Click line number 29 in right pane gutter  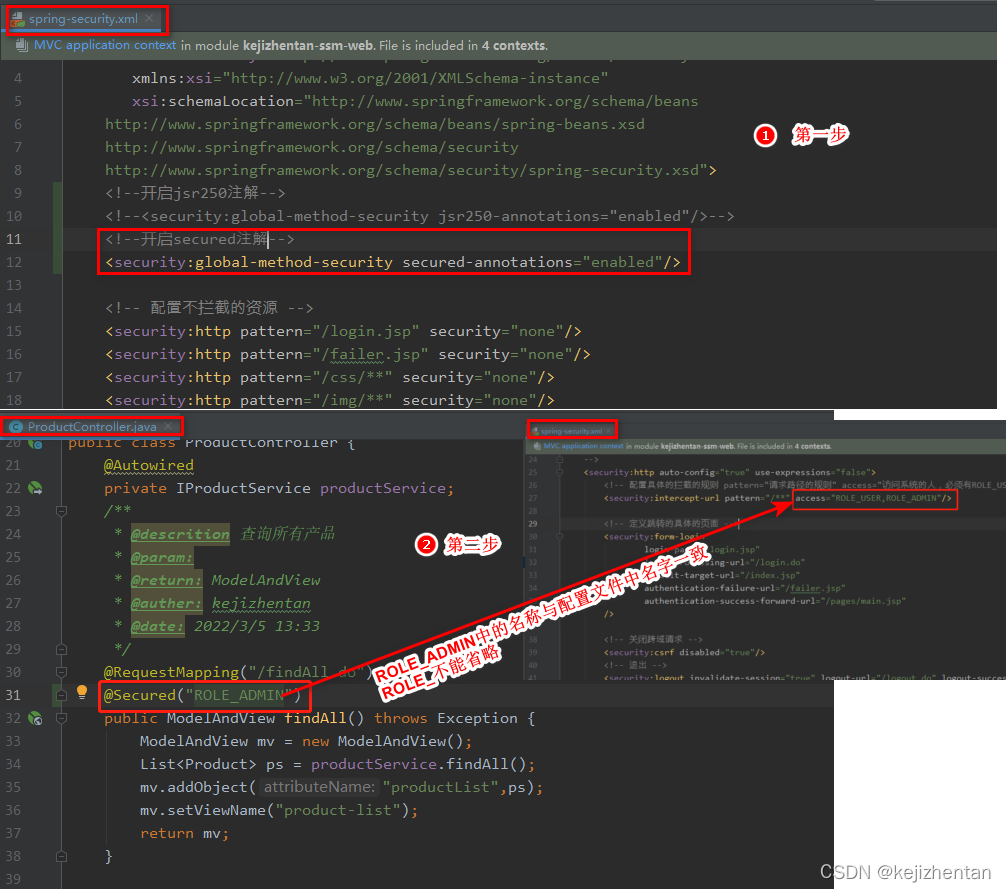[x=533, y=524]
